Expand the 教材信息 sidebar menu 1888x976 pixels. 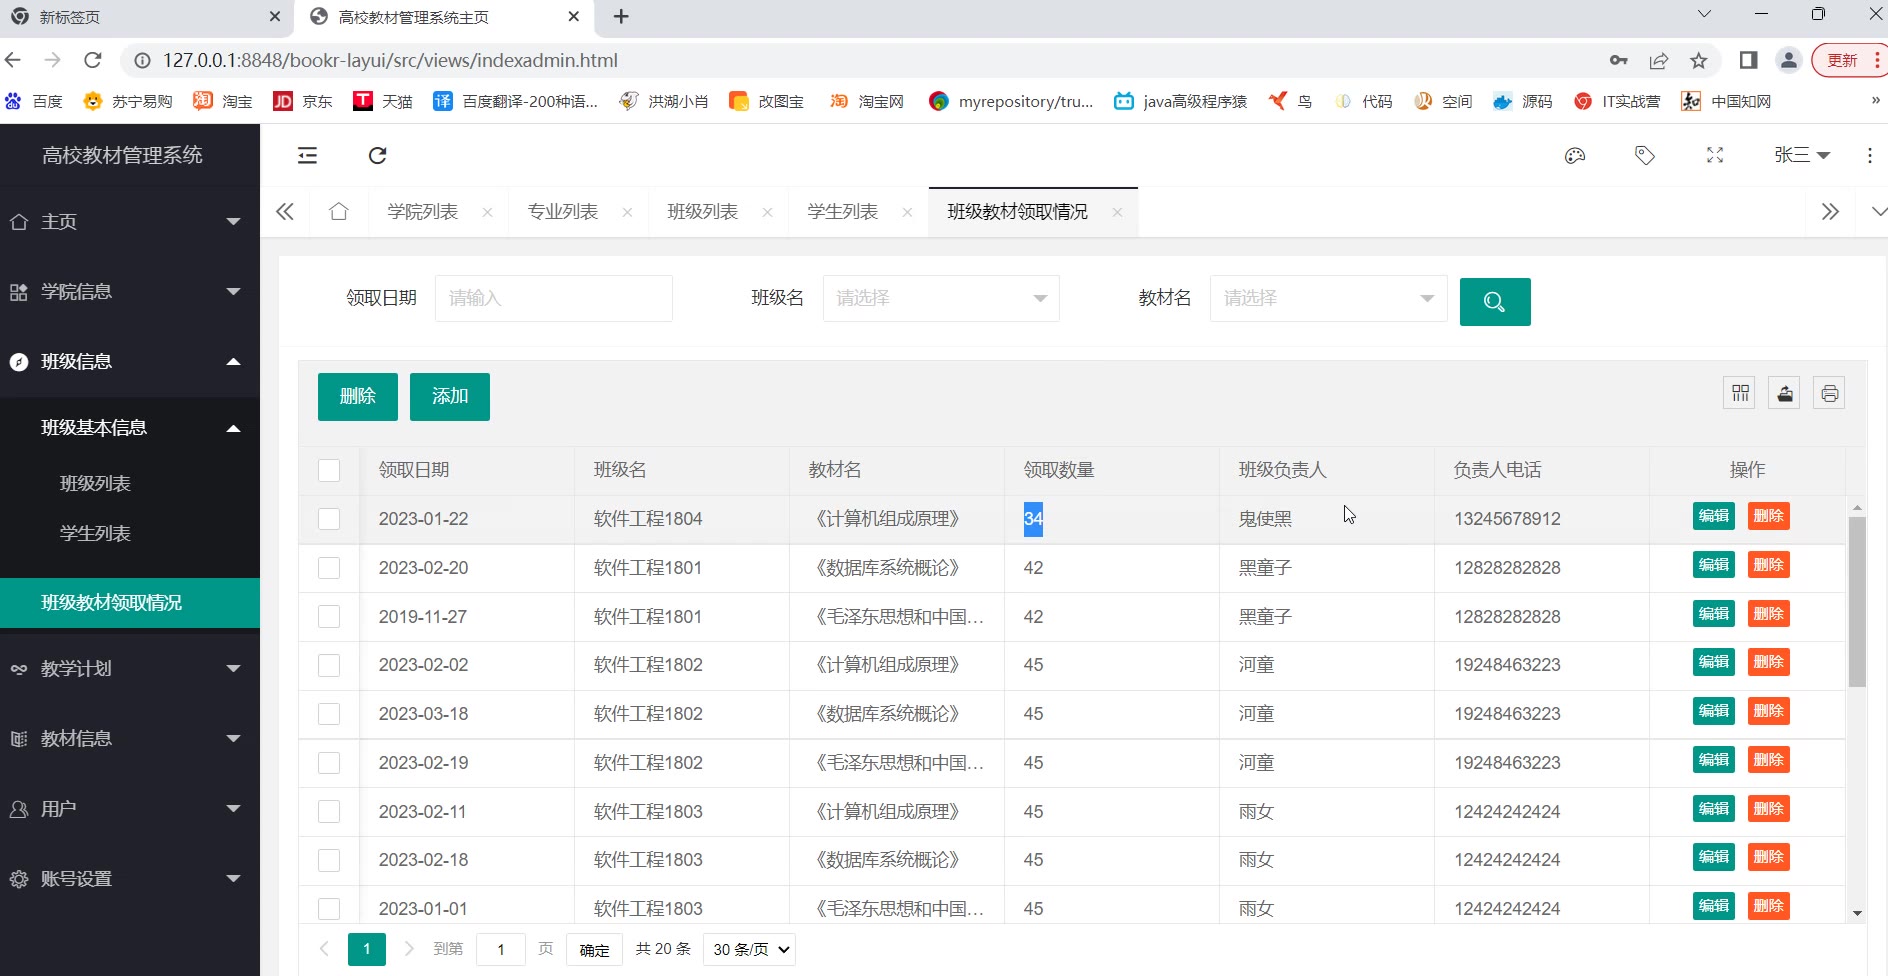tap(130, 738)
